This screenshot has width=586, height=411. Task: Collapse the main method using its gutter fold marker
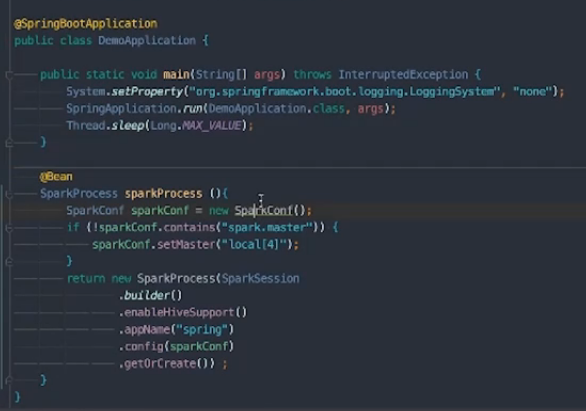[9, 75]
